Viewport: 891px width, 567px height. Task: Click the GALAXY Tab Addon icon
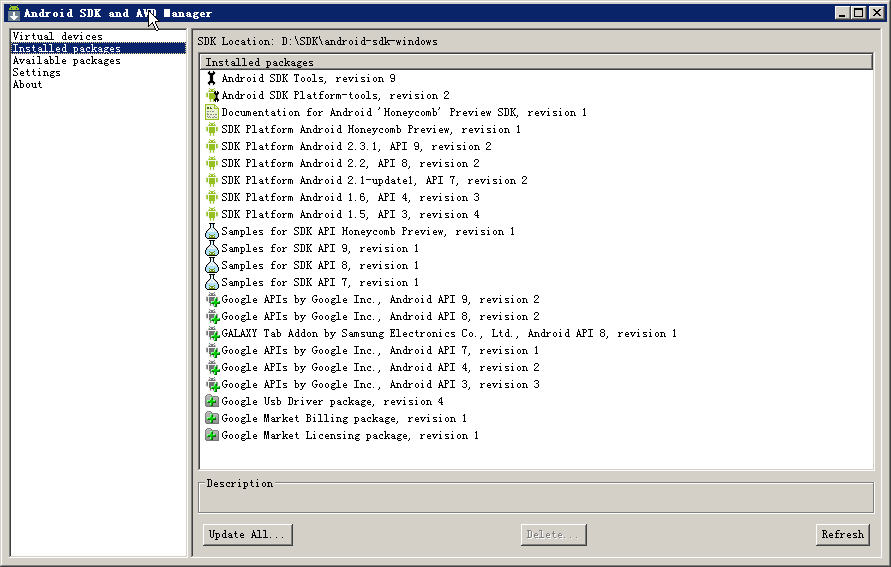211,333
